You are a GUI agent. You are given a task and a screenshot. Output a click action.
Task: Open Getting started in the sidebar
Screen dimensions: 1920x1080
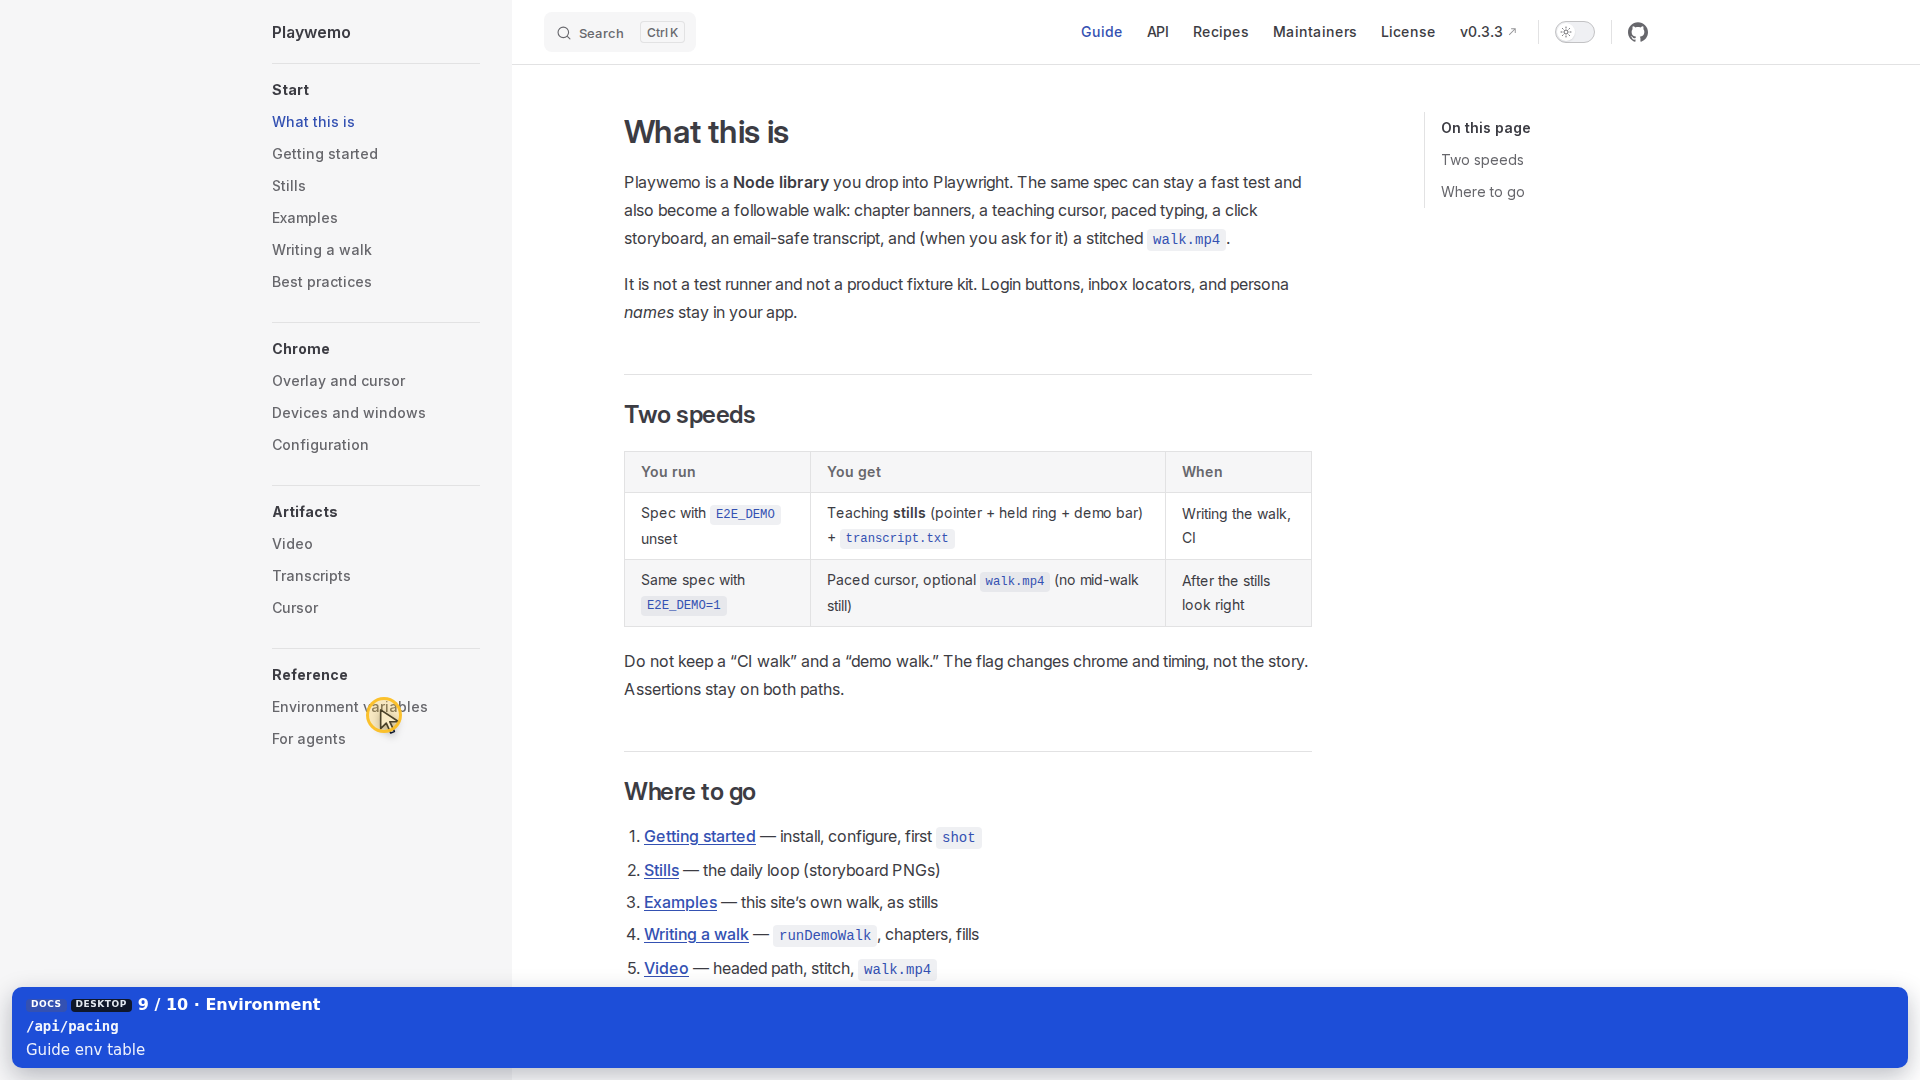pyautogui.click(x=325, y=154)
